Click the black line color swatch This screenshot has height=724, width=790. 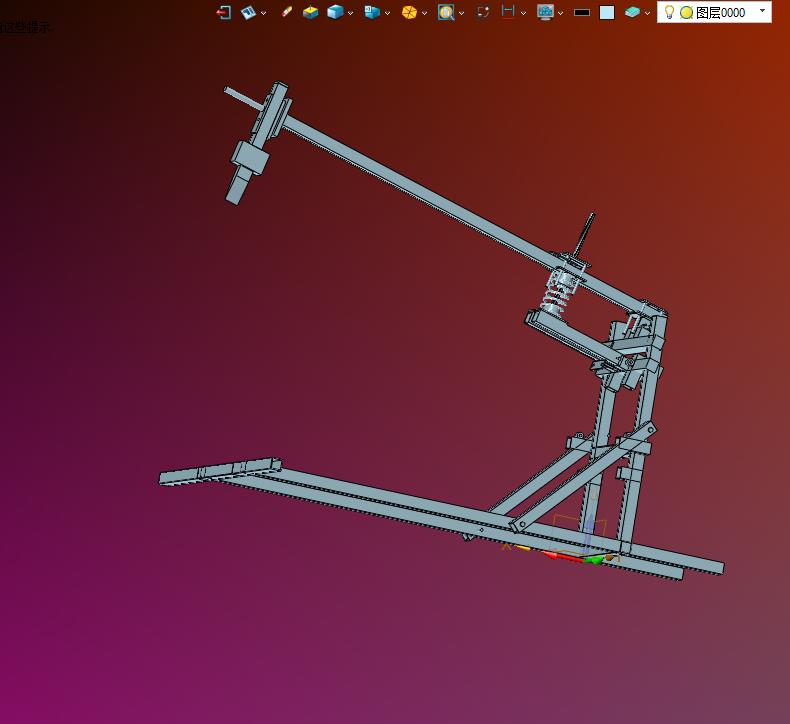[x=582, y=12]
